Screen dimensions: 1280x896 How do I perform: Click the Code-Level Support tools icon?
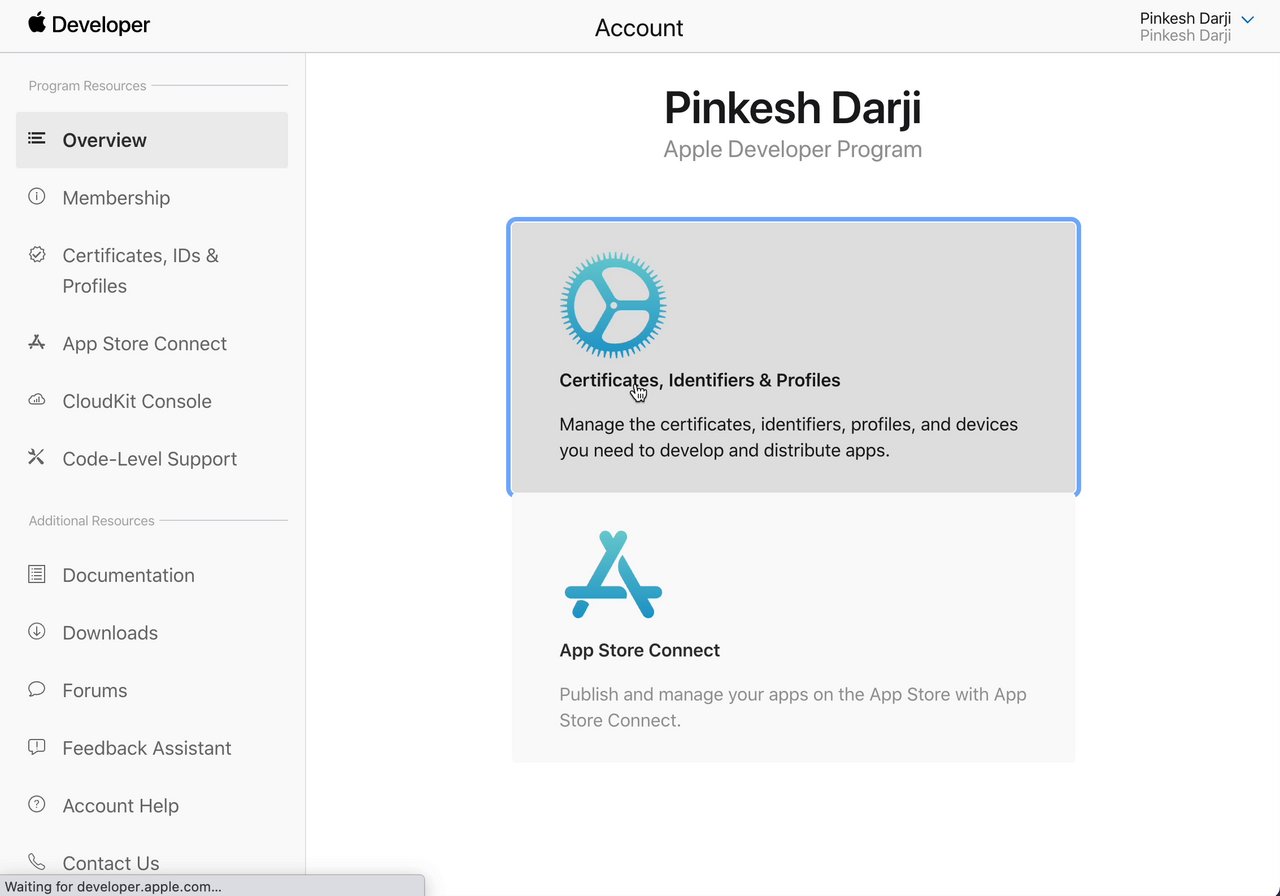point(37,458)
